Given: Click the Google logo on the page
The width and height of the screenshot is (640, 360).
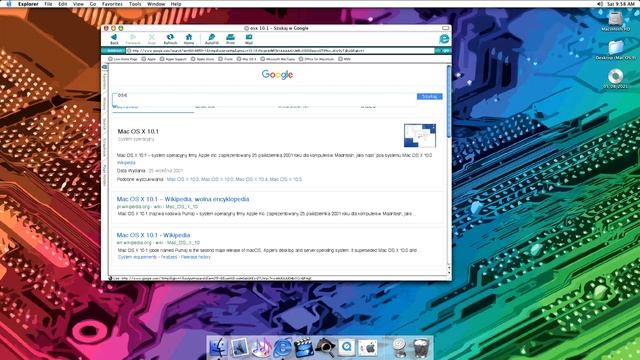Looking at the screenshot, I should point(278,75).
